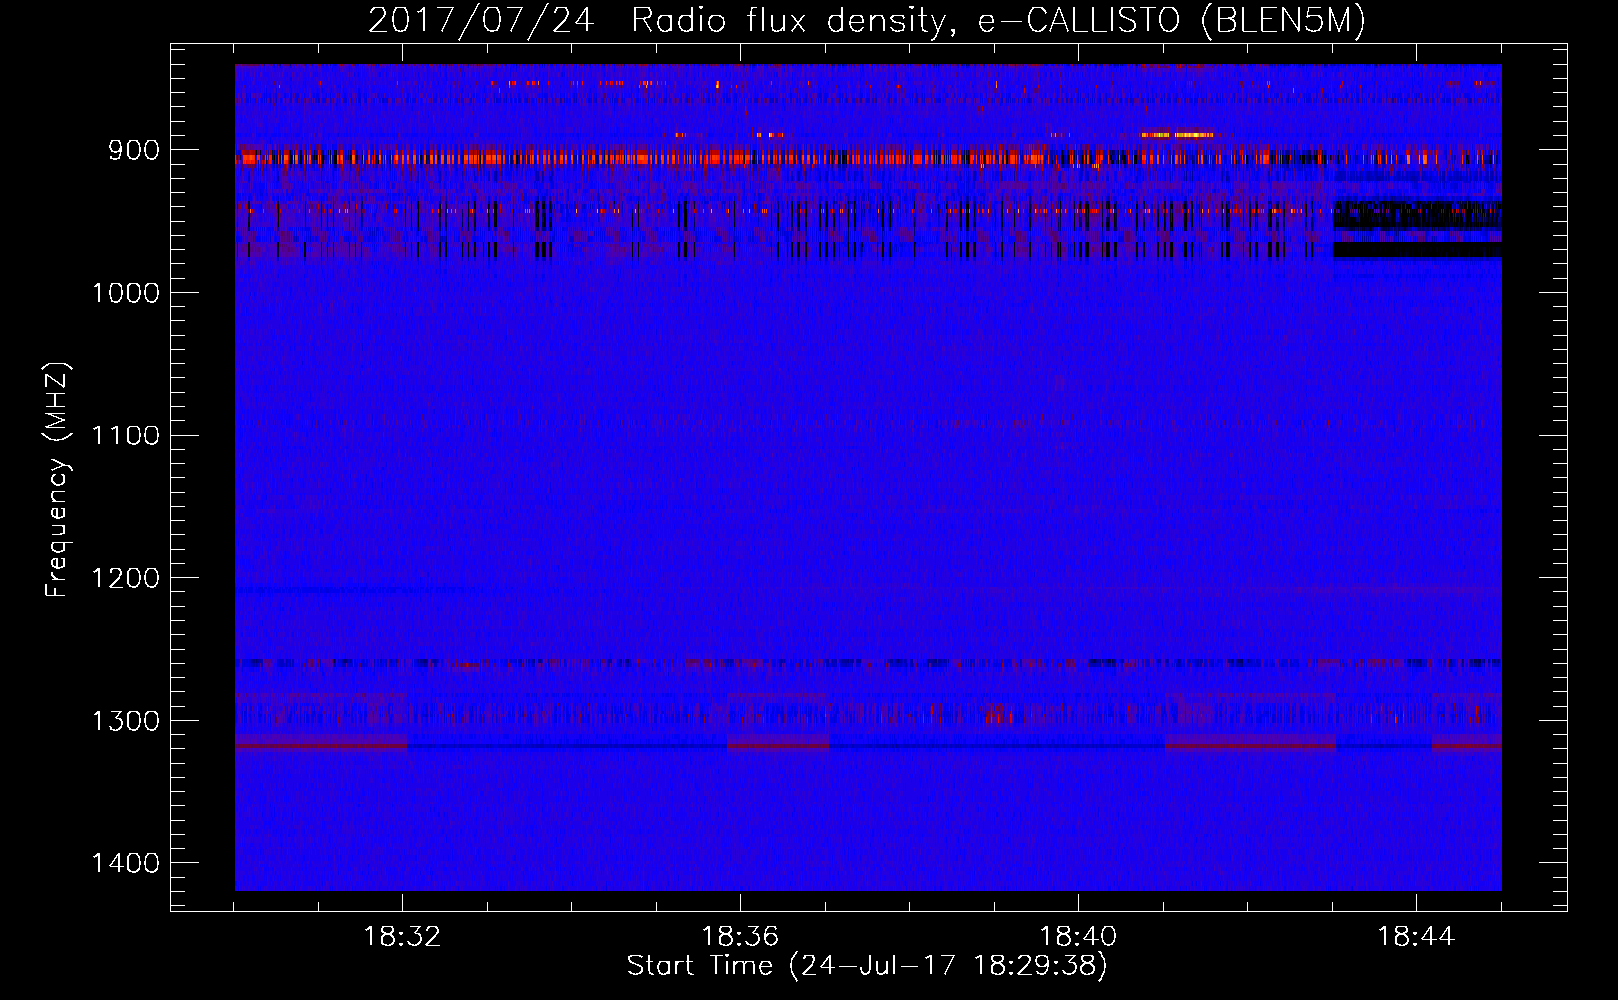Click the Frequency (MHZ) axis title
Screen dimensions: 1618x1000
(57, 479)
